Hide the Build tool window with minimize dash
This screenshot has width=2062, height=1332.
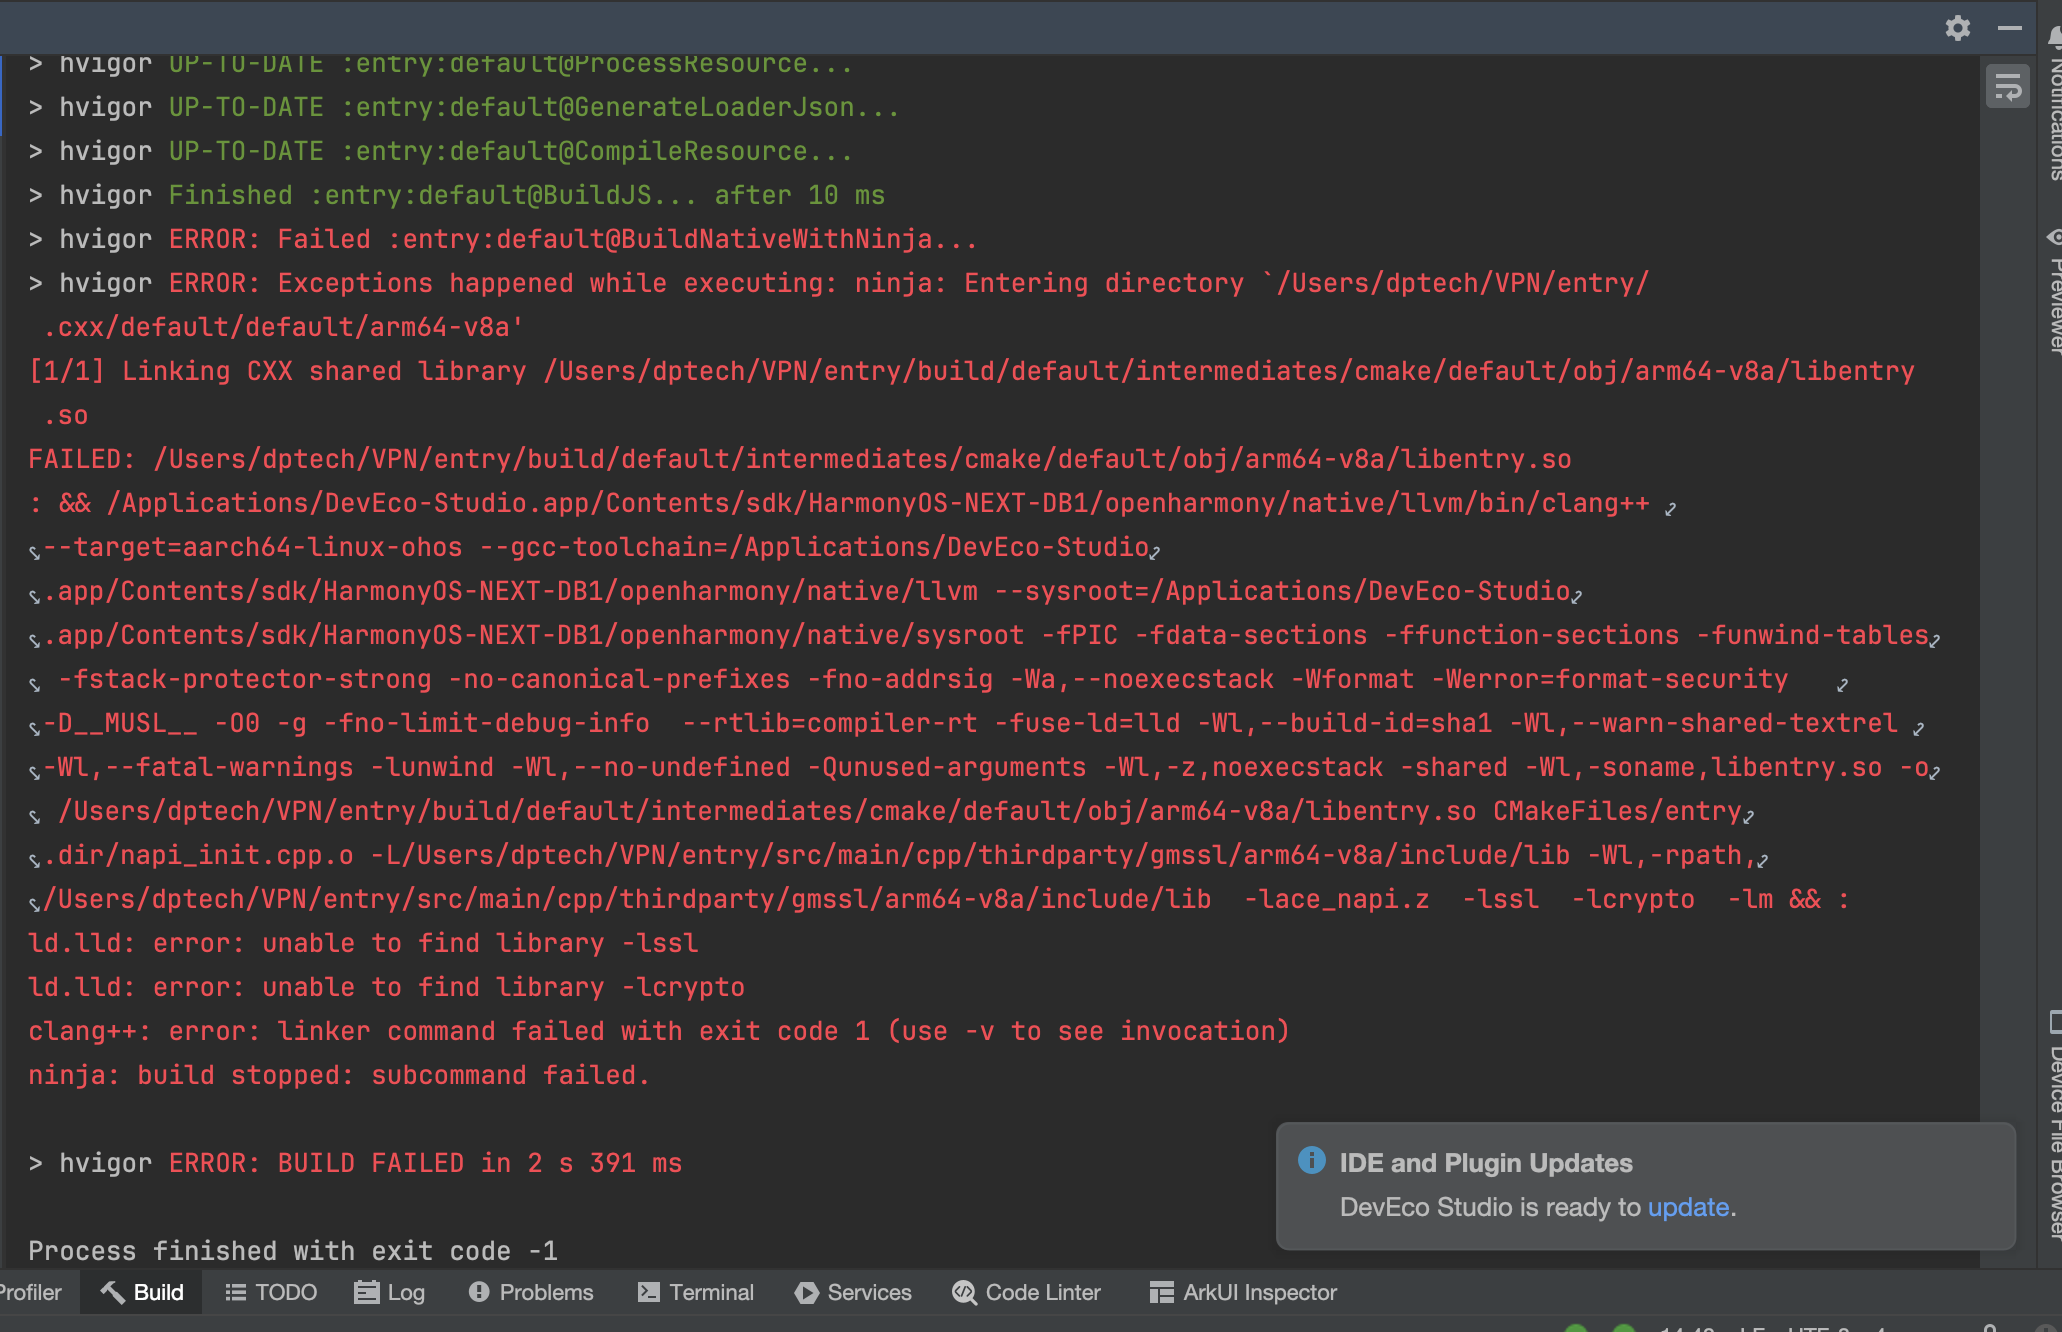point(2009,28)
